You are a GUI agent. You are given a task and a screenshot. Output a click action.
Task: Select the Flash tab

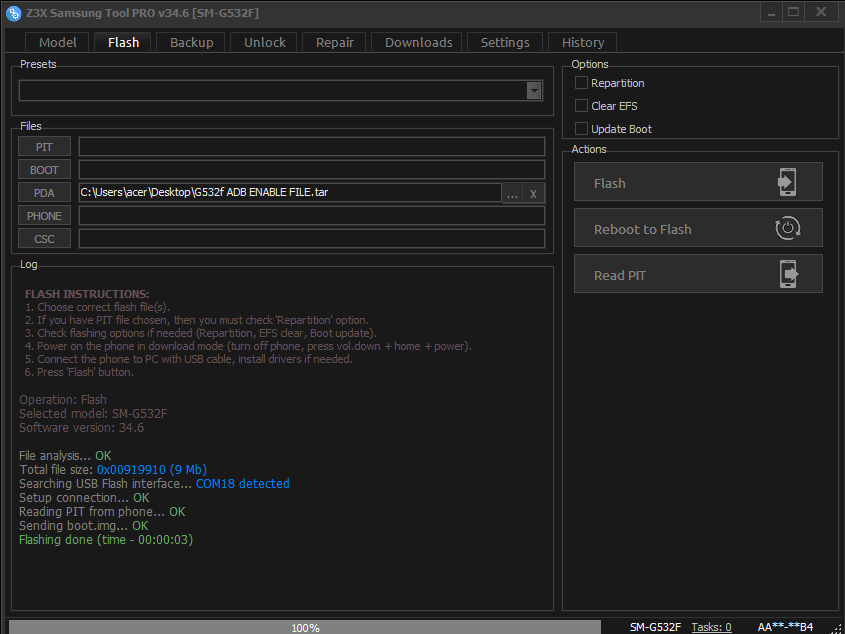click(x=123, y=42)
